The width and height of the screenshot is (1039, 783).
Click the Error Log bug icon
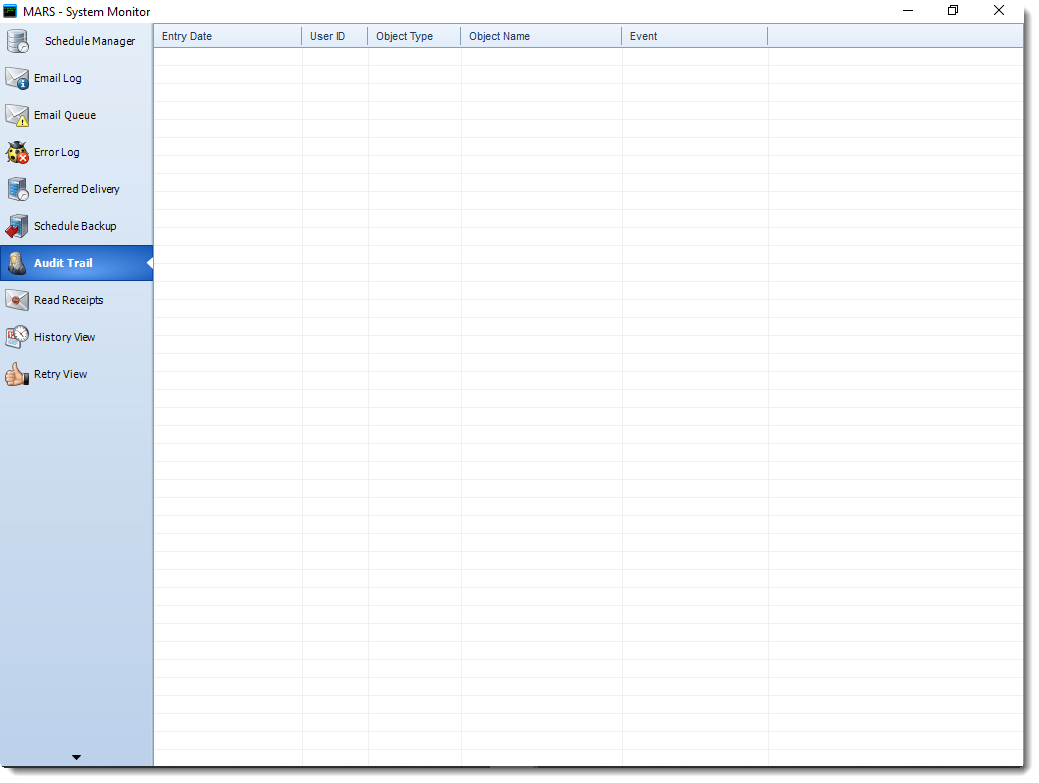tap(17, 152)
